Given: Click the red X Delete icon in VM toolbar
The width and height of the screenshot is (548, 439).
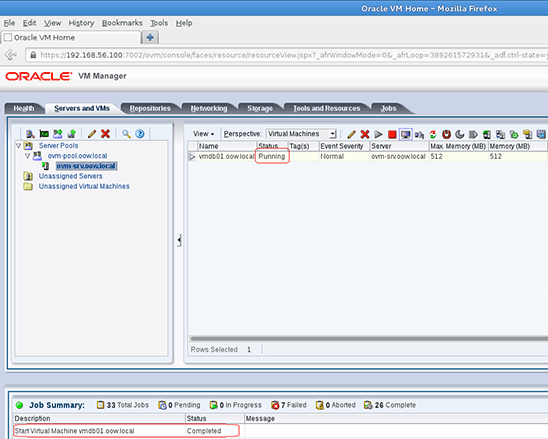Looking at the screenshot, I should point(365,134).
